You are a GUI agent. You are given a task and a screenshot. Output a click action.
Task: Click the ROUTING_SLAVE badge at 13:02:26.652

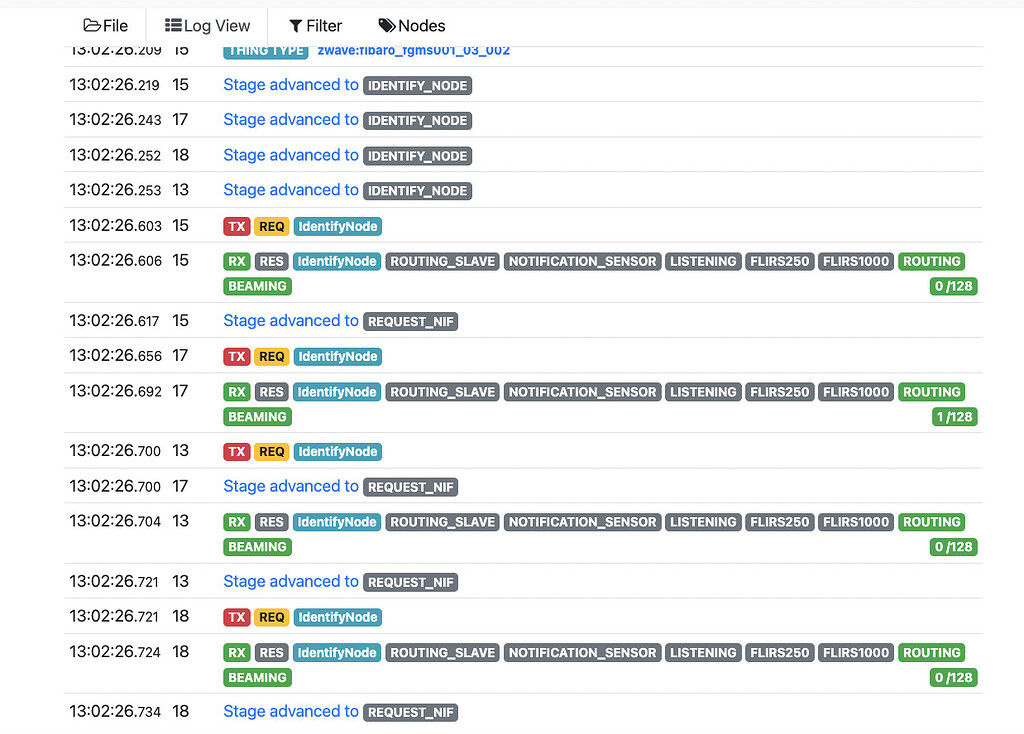pyautogui.click(x=442, y=652)
